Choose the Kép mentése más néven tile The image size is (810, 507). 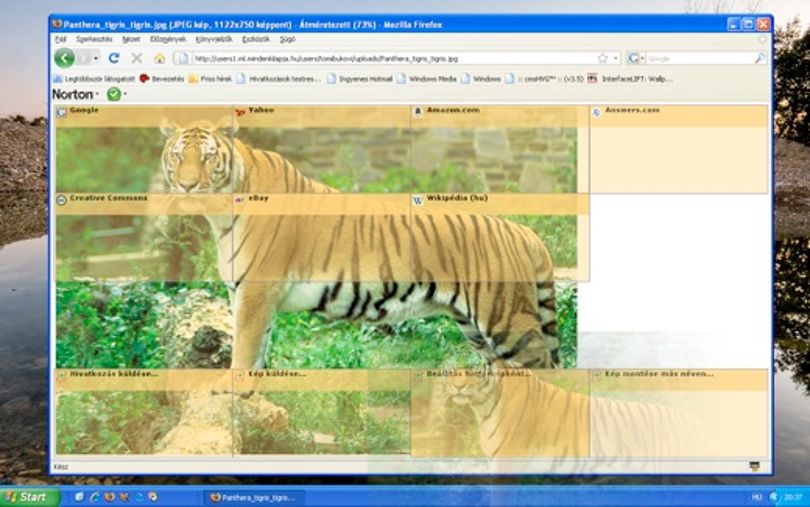[x=679, y=412]
